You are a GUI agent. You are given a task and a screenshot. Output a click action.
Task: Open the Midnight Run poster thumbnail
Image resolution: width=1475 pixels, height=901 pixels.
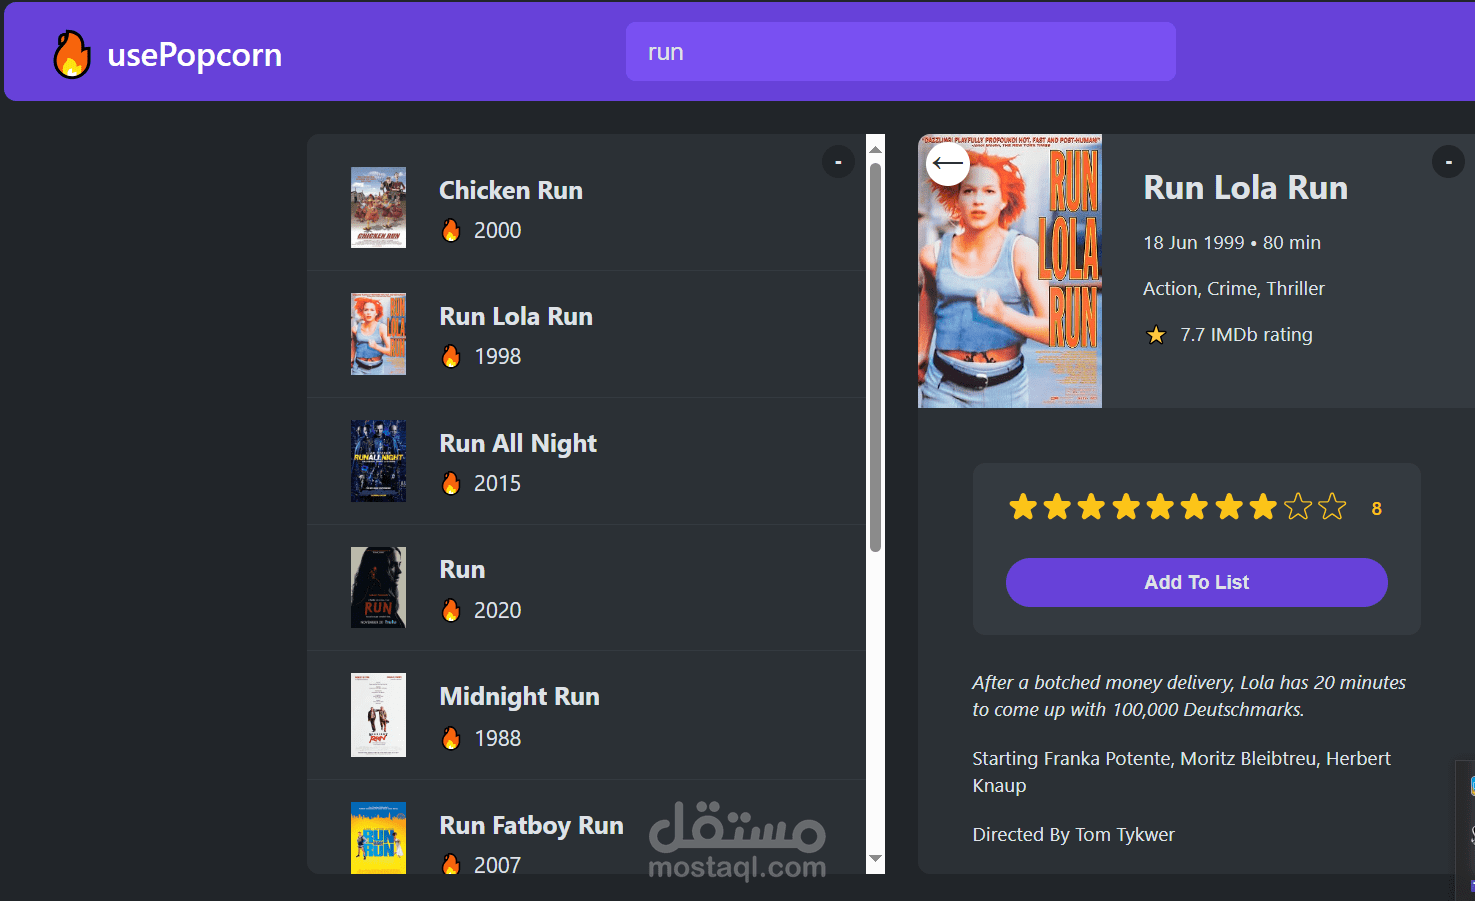coord(378,715)
